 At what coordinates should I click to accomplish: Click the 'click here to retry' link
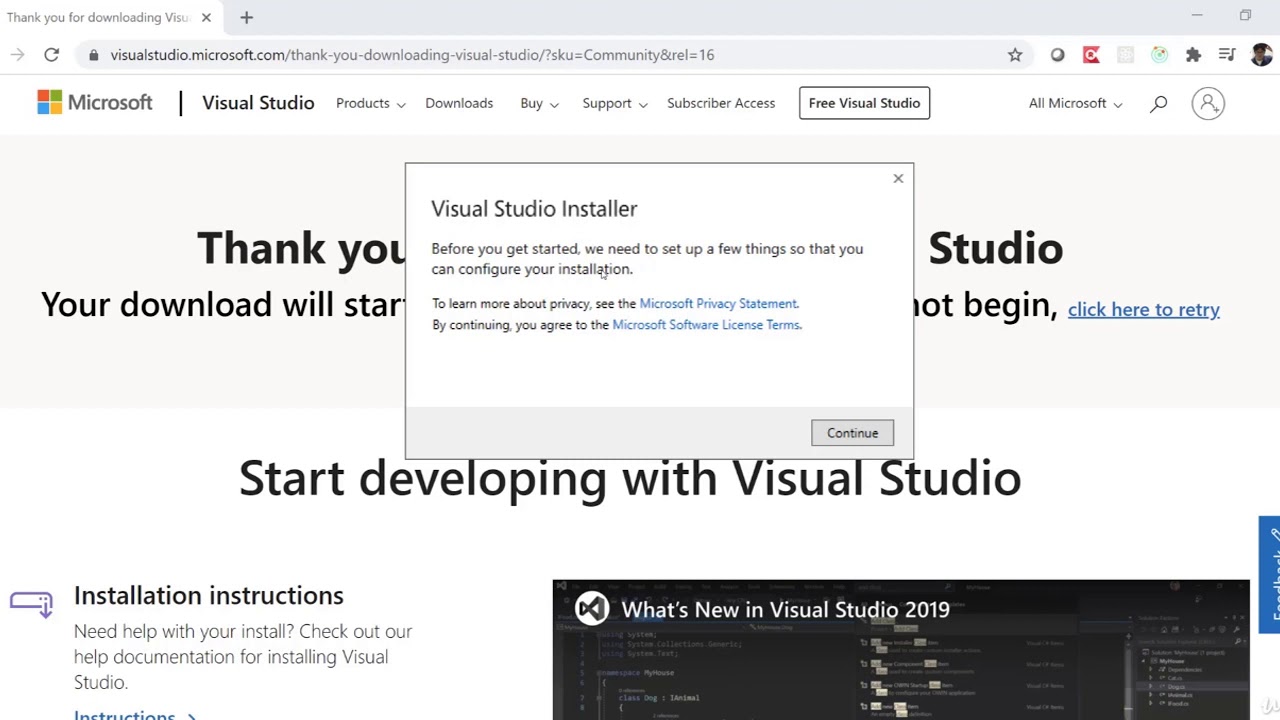click(1143, 309)
